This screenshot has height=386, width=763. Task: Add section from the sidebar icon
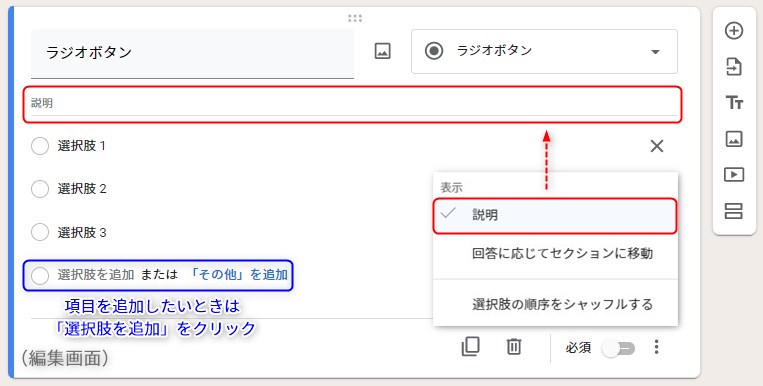coord(734,211)
